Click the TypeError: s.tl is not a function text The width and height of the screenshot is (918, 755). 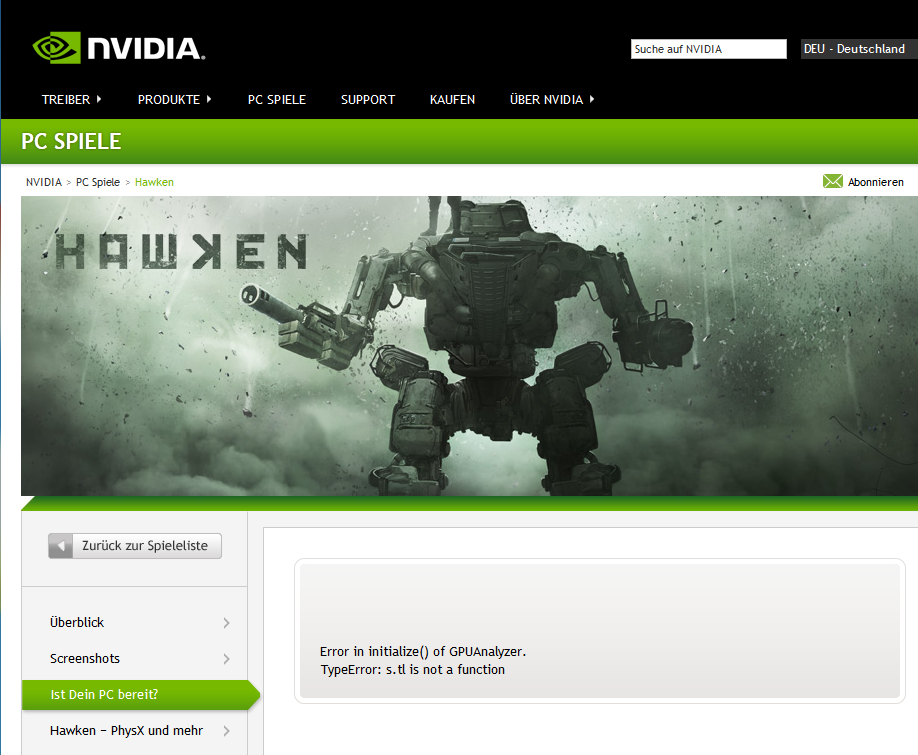click(x=412, y=670)
